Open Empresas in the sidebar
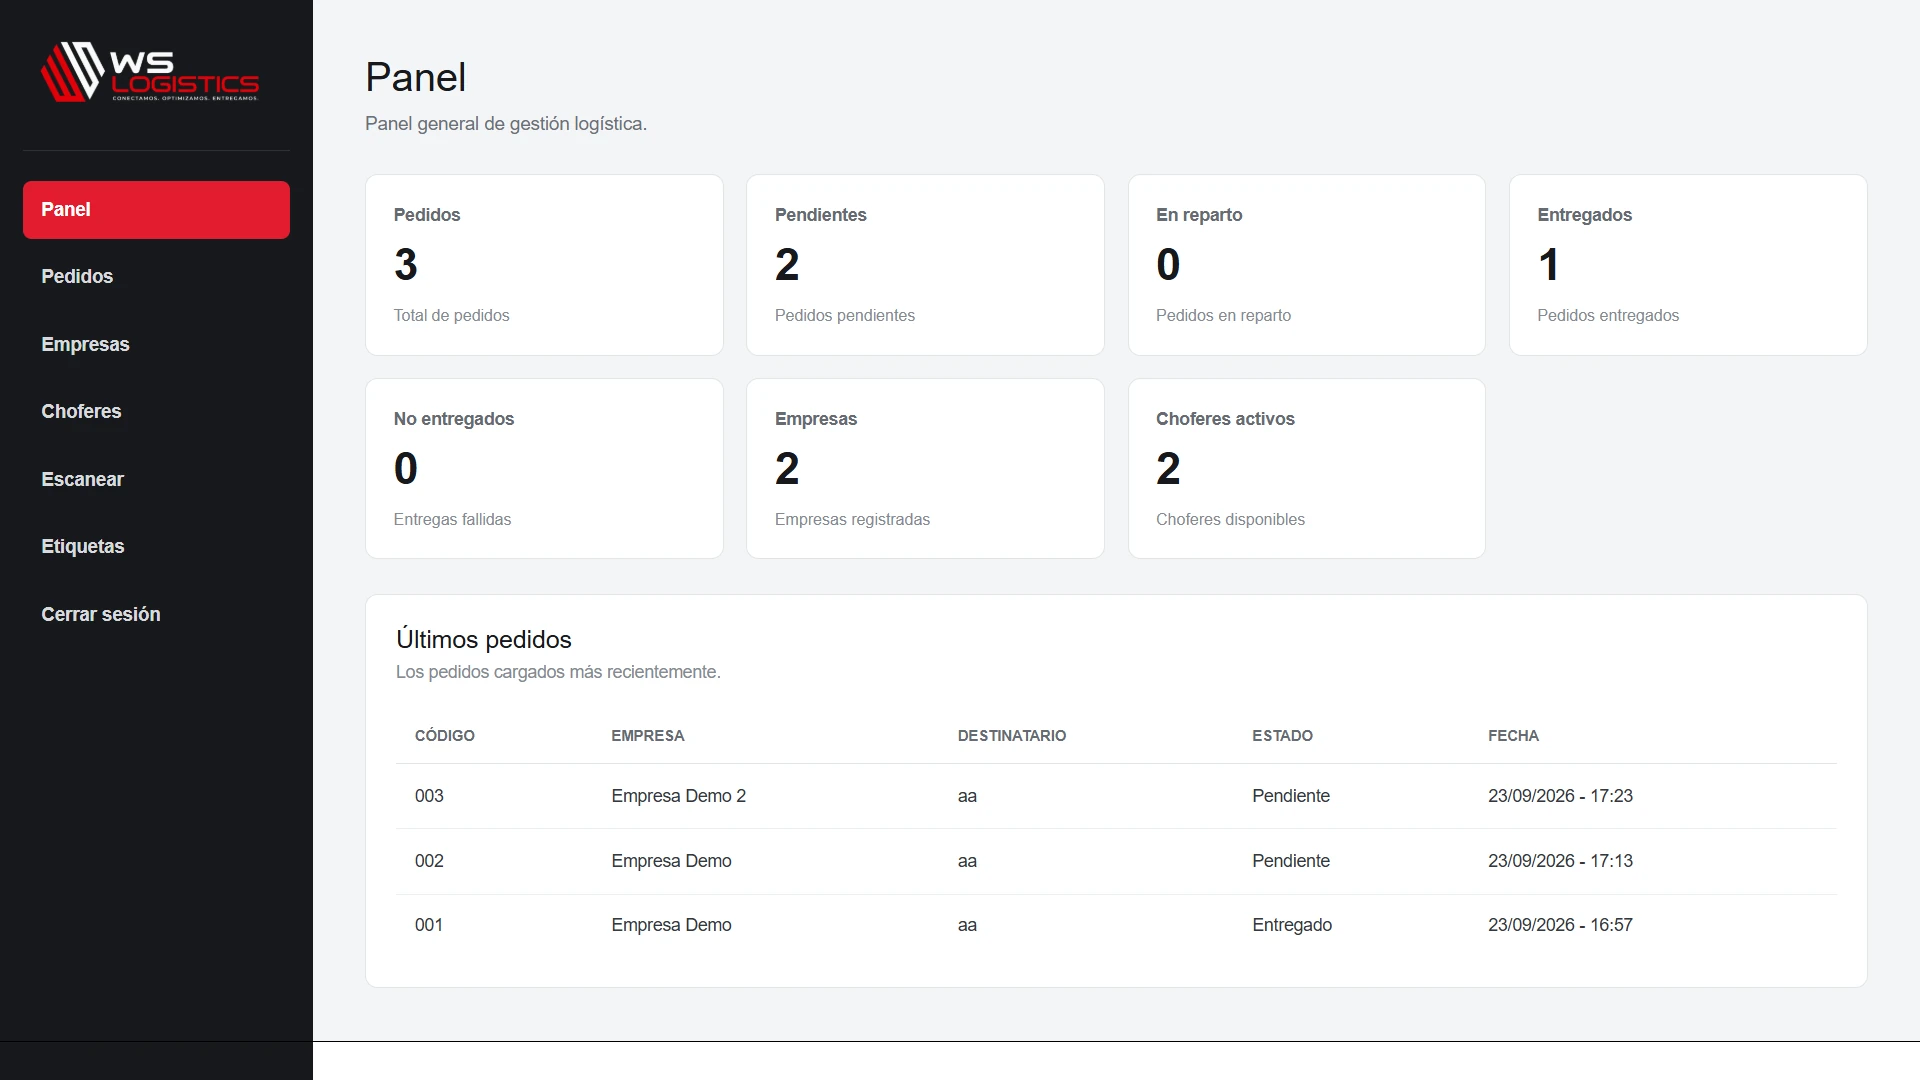This screenshot has width=1920, height=1080. [x=156, y=344]
